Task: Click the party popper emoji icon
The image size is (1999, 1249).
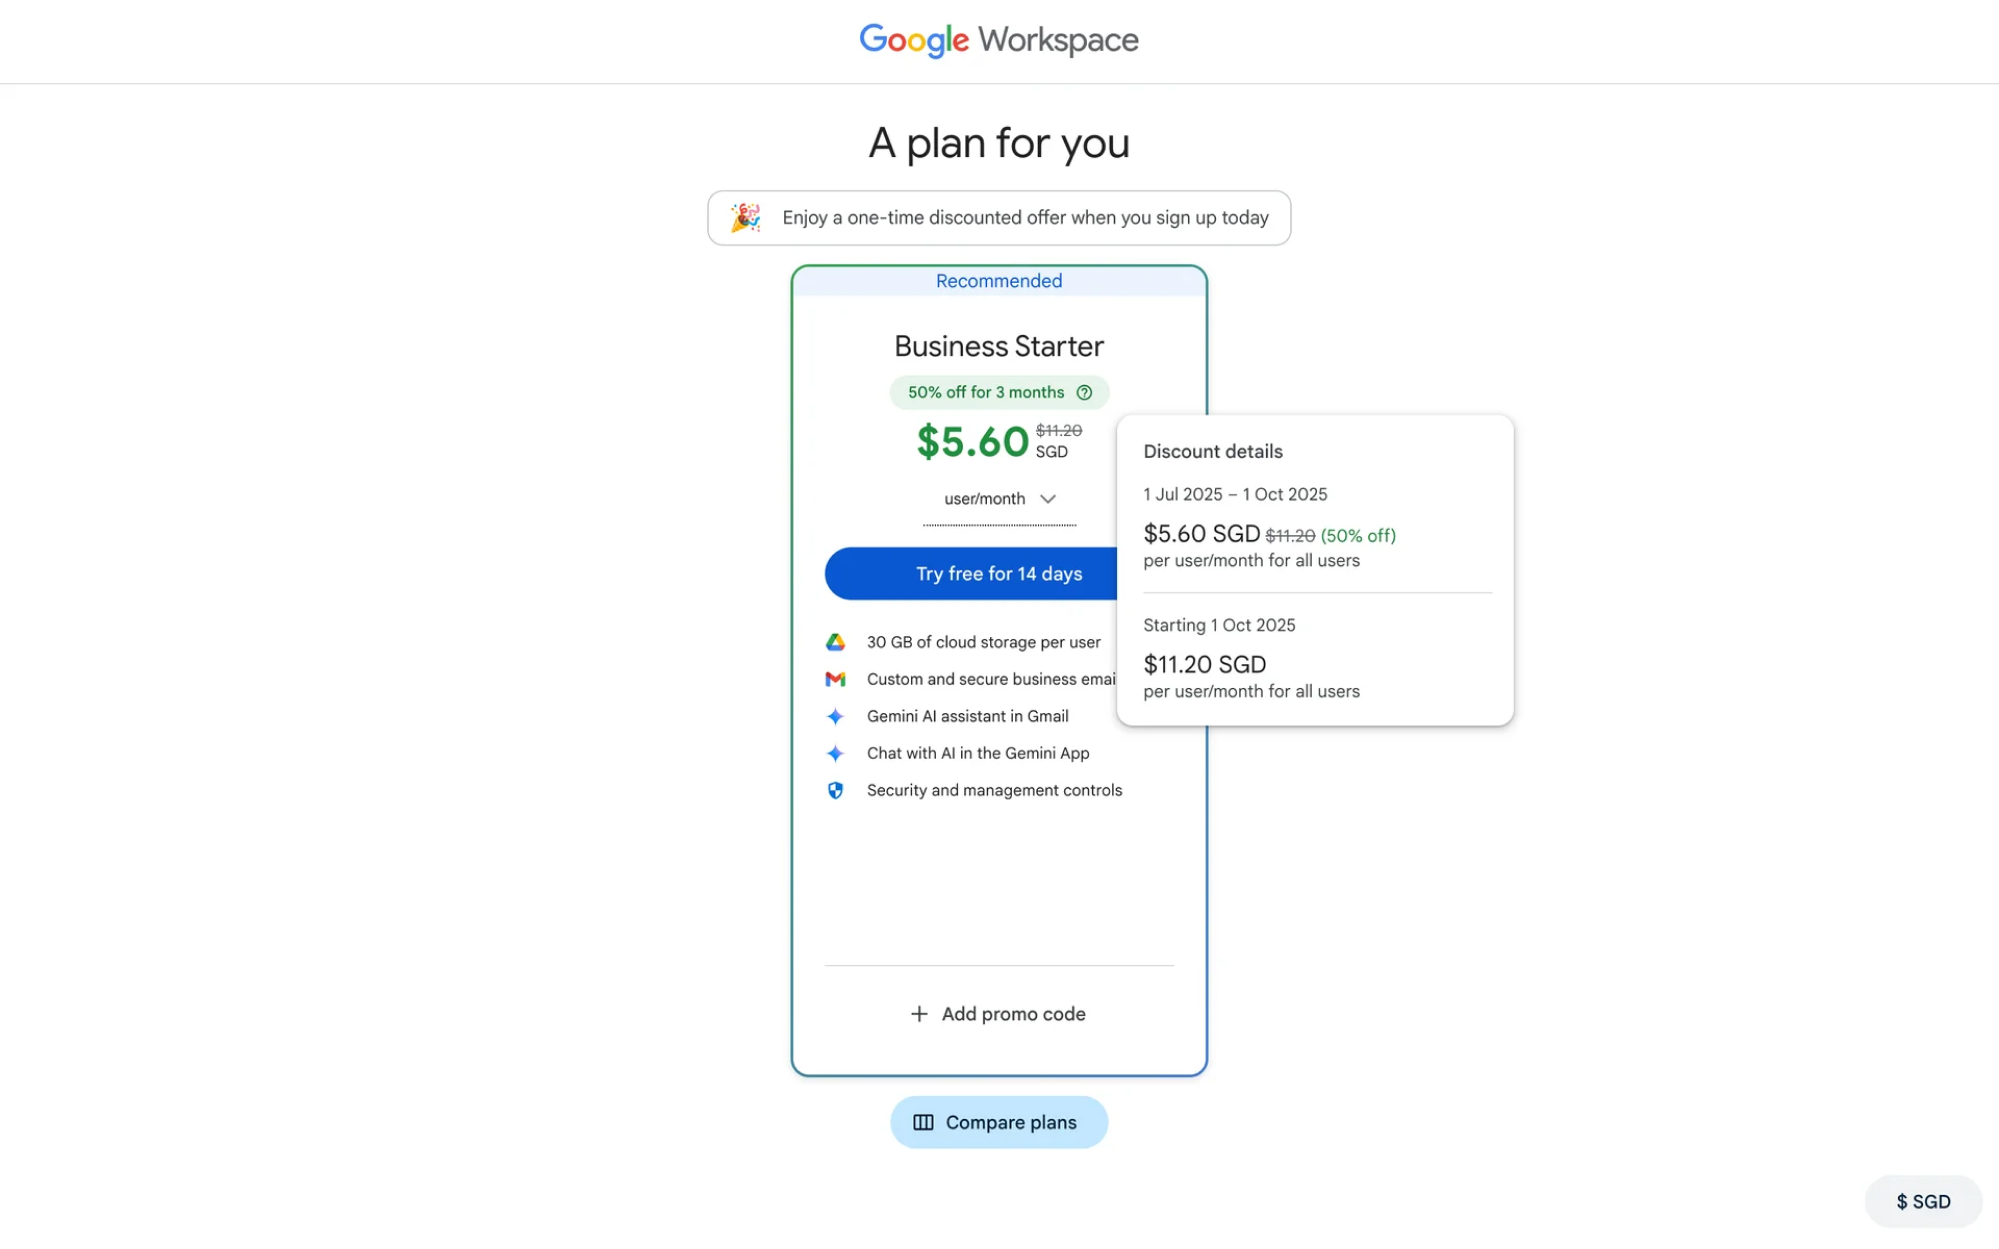Action: click(745, 217)
